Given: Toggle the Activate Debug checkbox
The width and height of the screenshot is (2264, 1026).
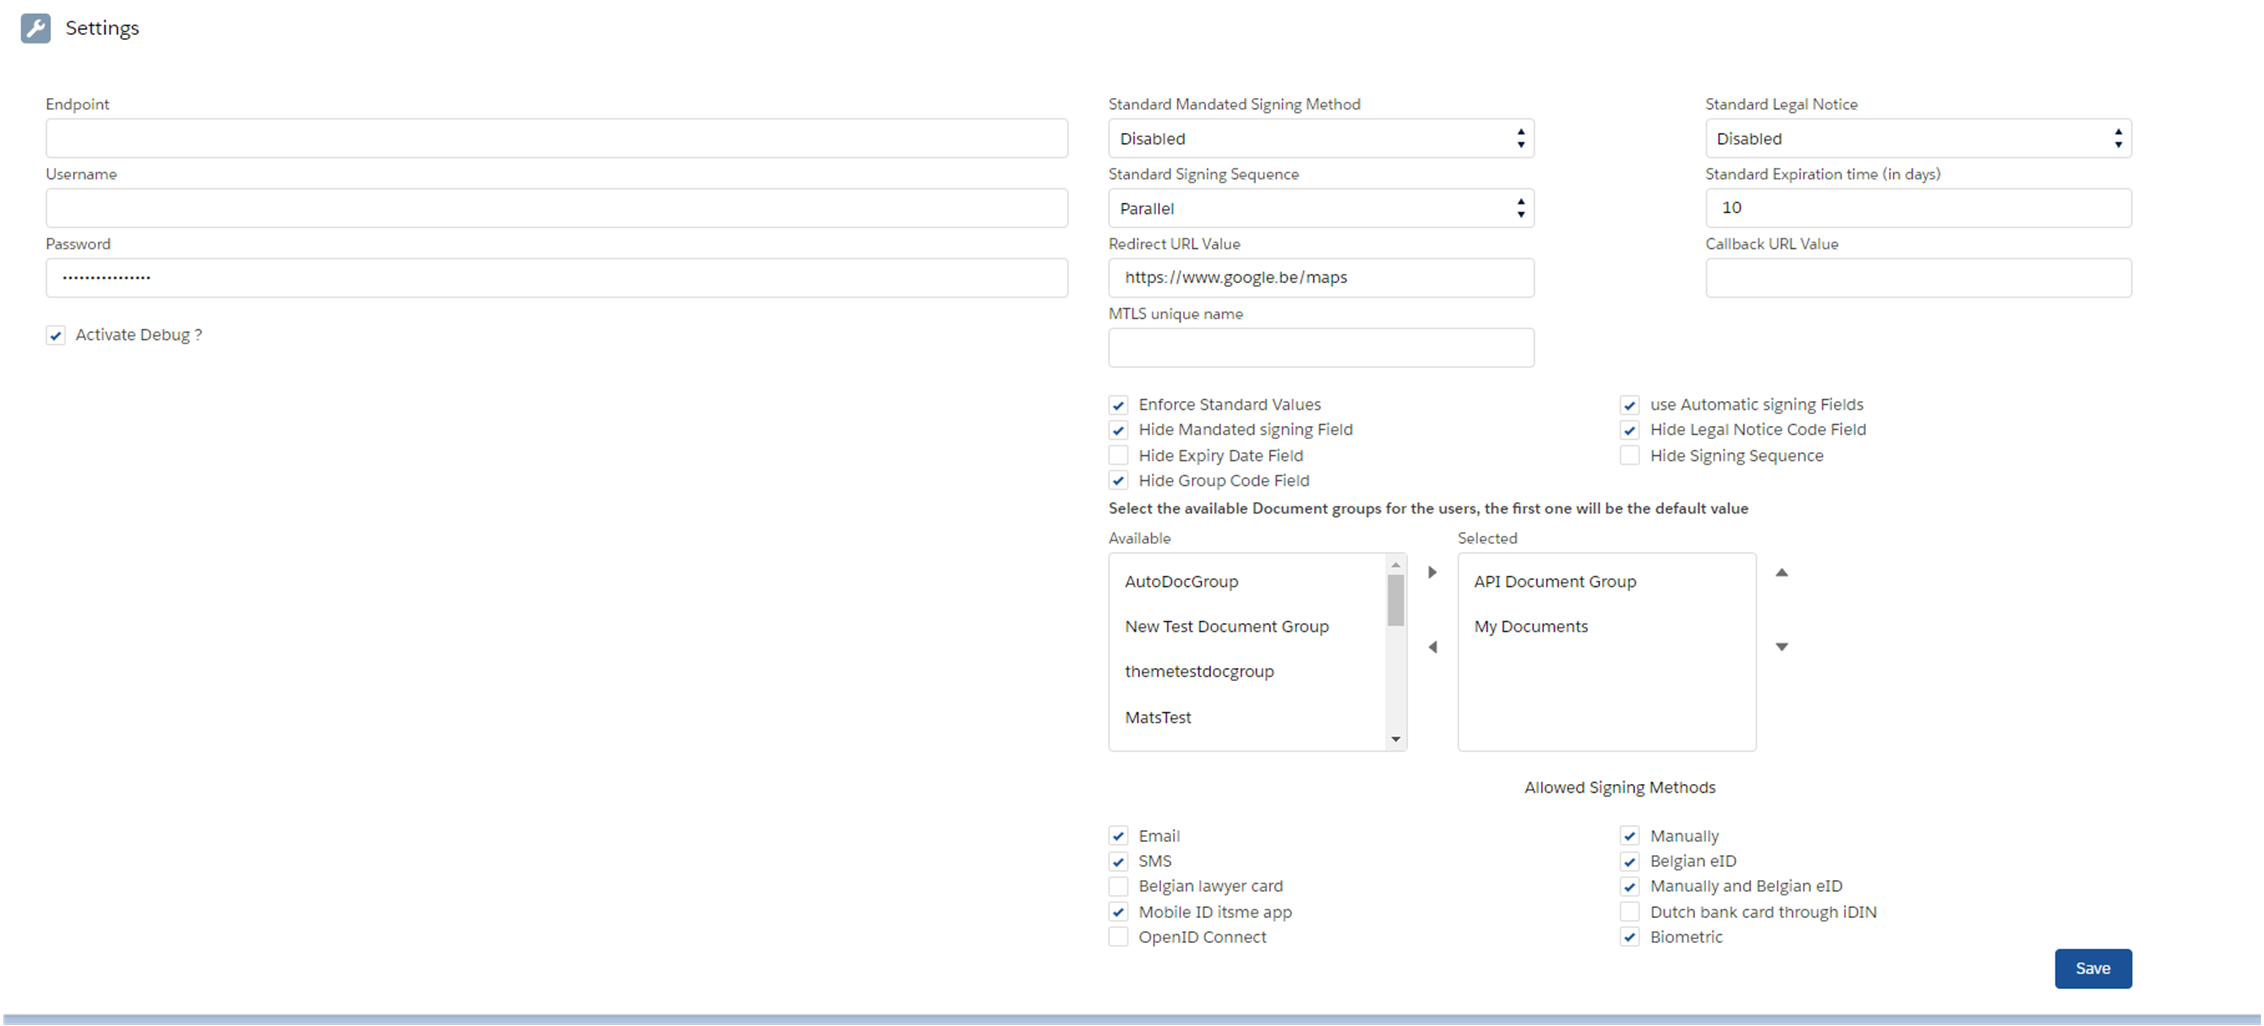Looking at the screenshot, I should pos(56,336).
